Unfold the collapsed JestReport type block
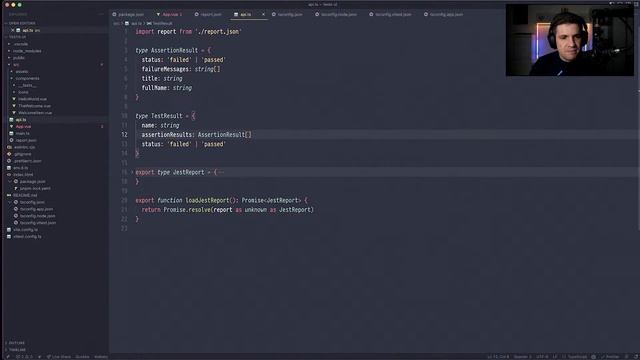640x360 pixels. pyautogui.click(x=132, y=172)
